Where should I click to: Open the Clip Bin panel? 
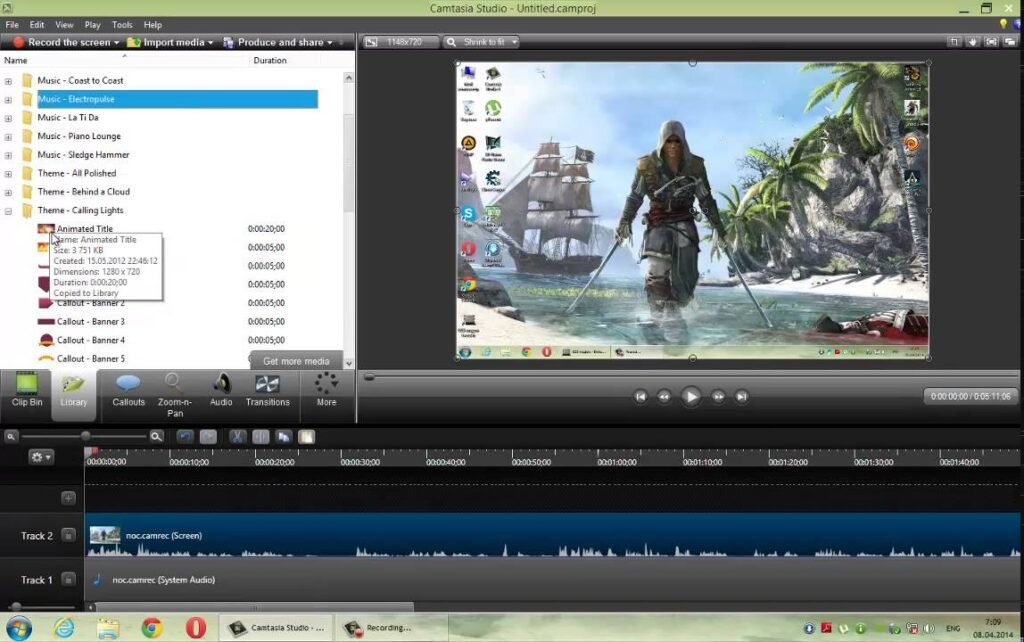27,389
